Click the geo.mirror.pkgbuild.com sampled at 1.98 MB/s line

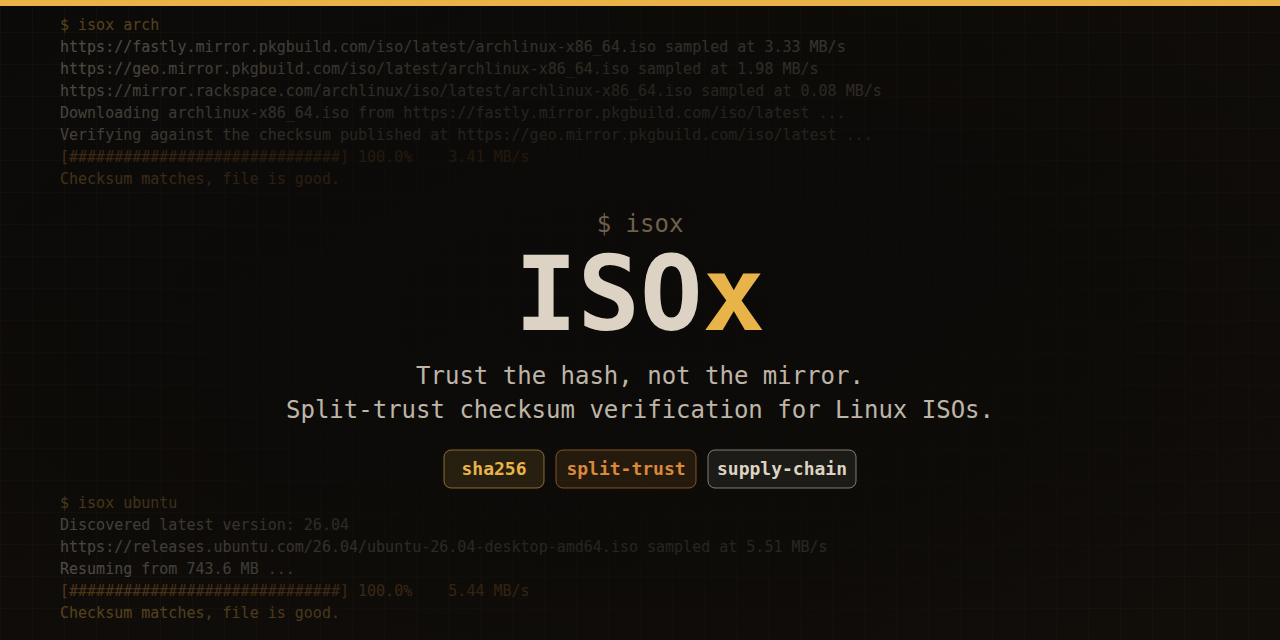[x=439, y=69]
